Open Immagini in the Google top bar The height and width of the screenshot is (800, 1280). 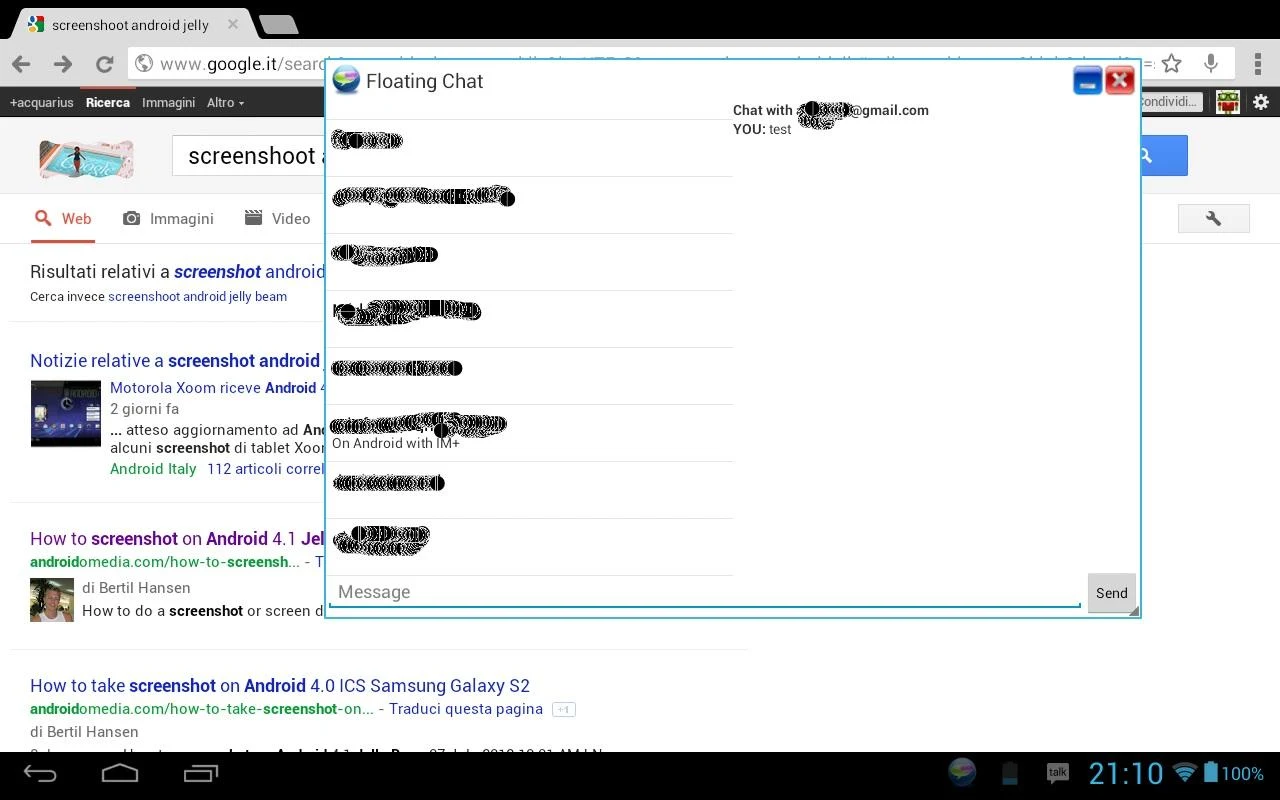168,102
